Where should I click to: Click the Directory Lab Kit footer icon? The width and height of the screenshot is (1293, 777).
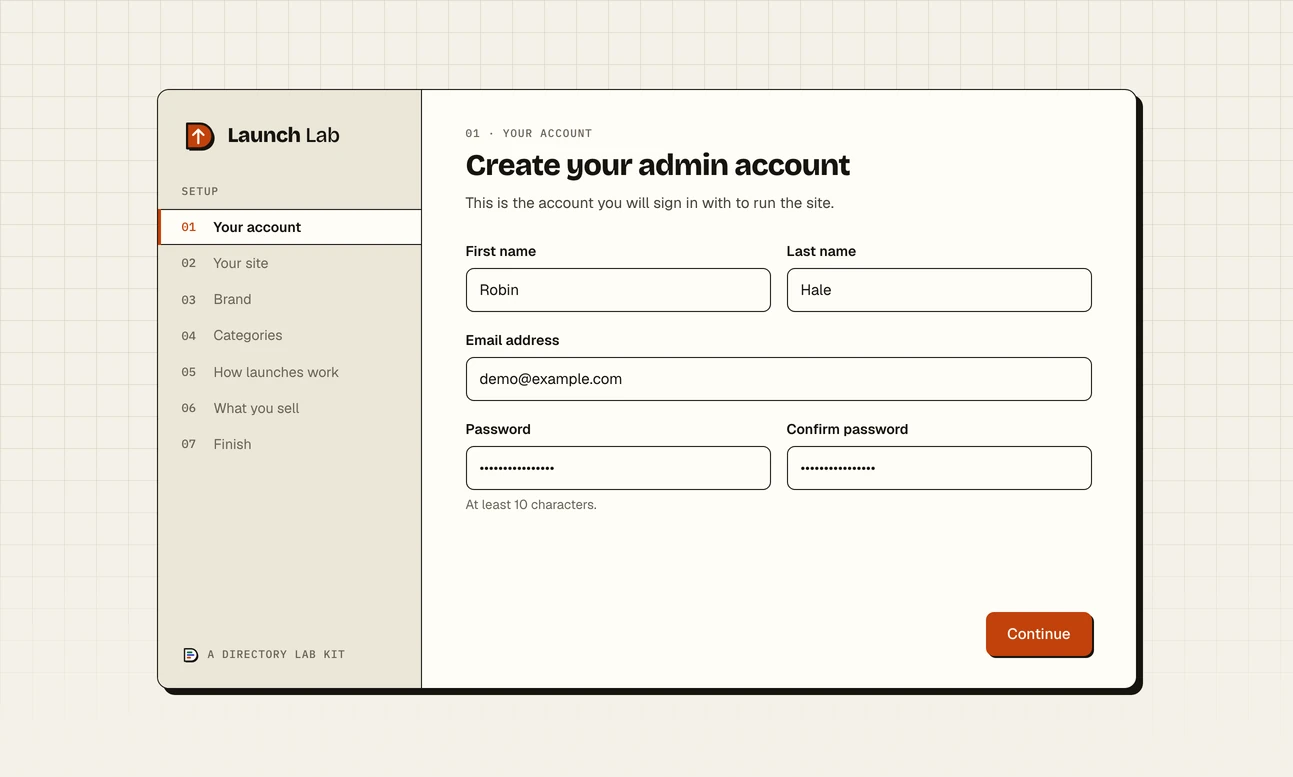pos(190,655)
